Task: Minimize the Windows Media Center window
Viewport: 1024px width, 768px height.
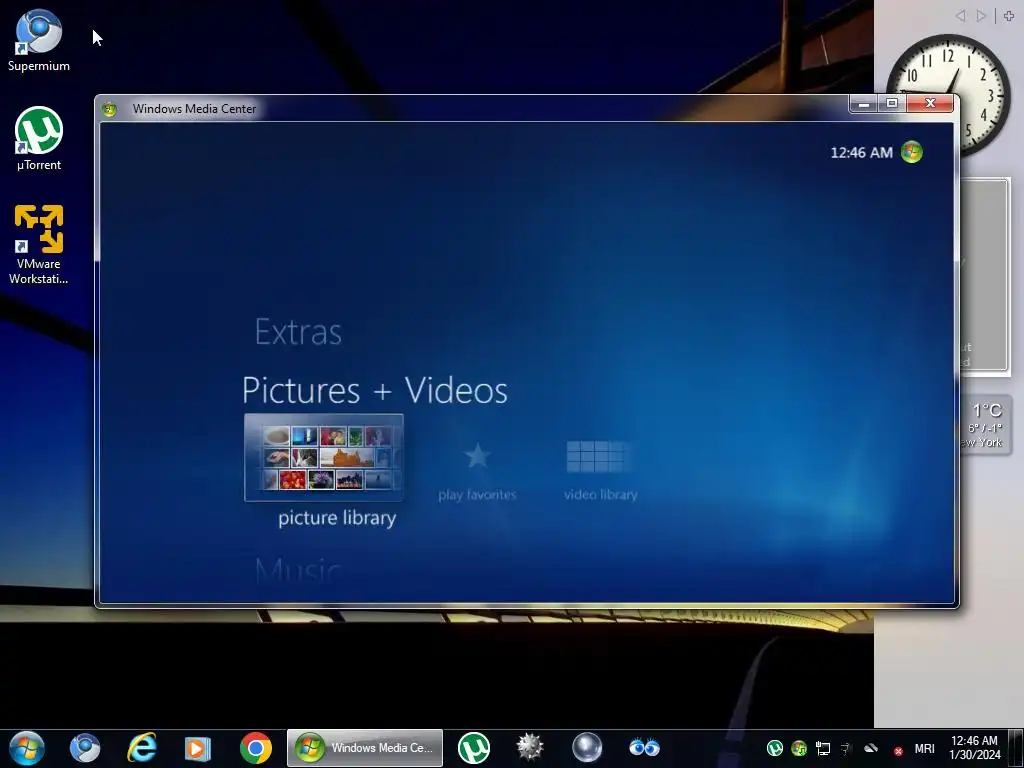Action: click(x=863, y=104)
